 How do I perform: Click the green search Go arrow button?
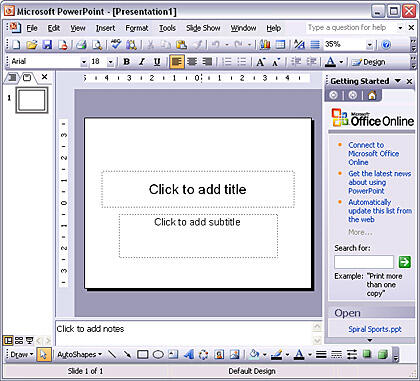(405, 262)
